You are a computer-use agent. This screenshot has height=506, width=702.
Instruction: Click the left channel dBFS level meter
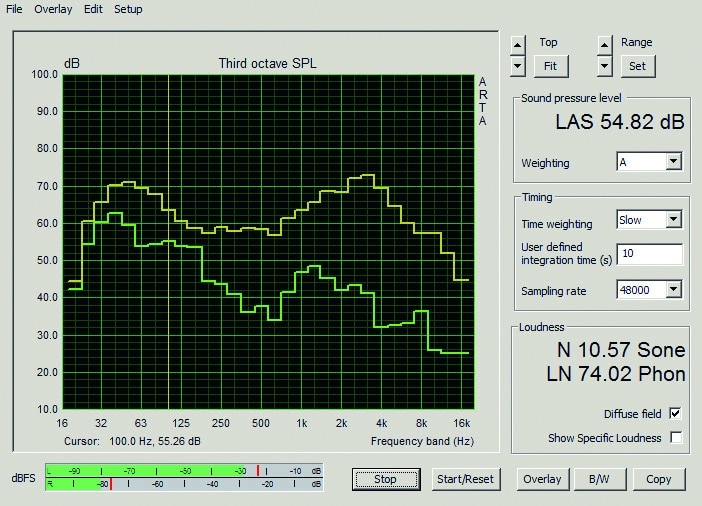[x=185, y=471]
